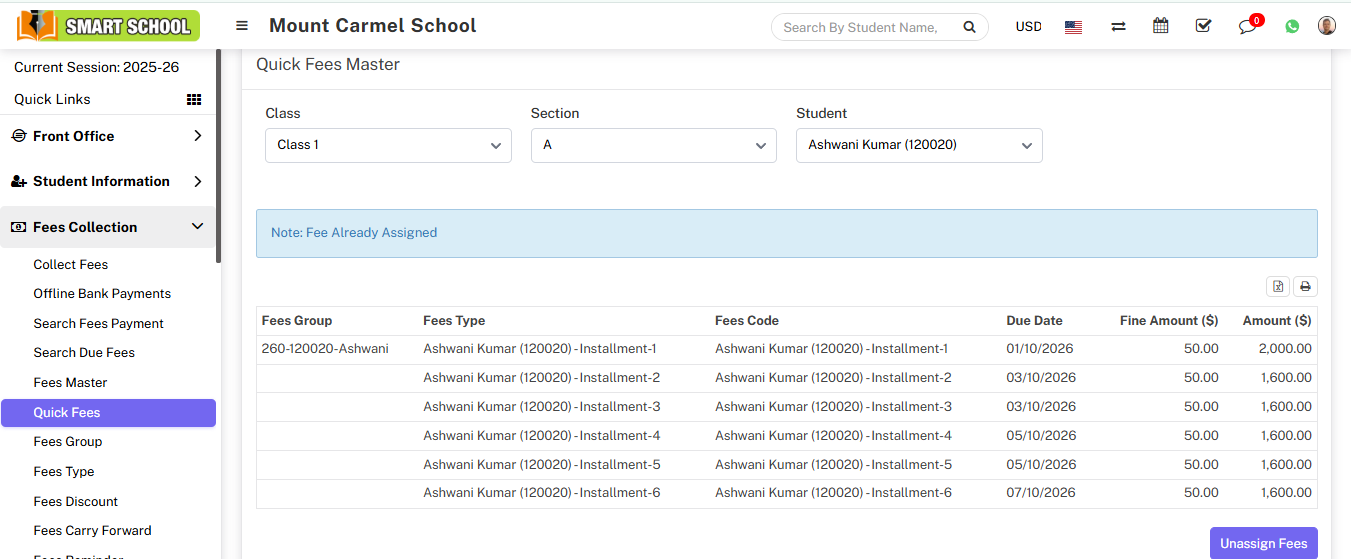Print the fees table

1305,287
